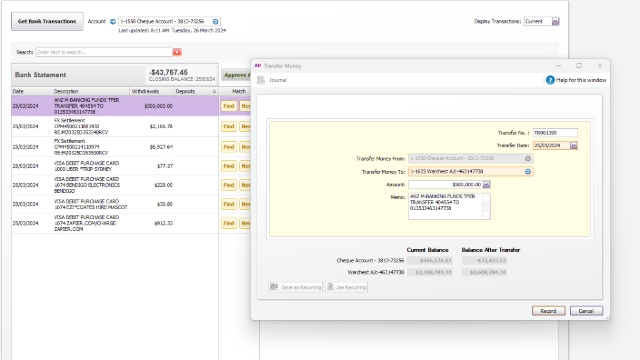Viewport: 640px width, 360px height.
Task: Click Find for the COATES HIRE MASCOT row
Action: [229, 204]
